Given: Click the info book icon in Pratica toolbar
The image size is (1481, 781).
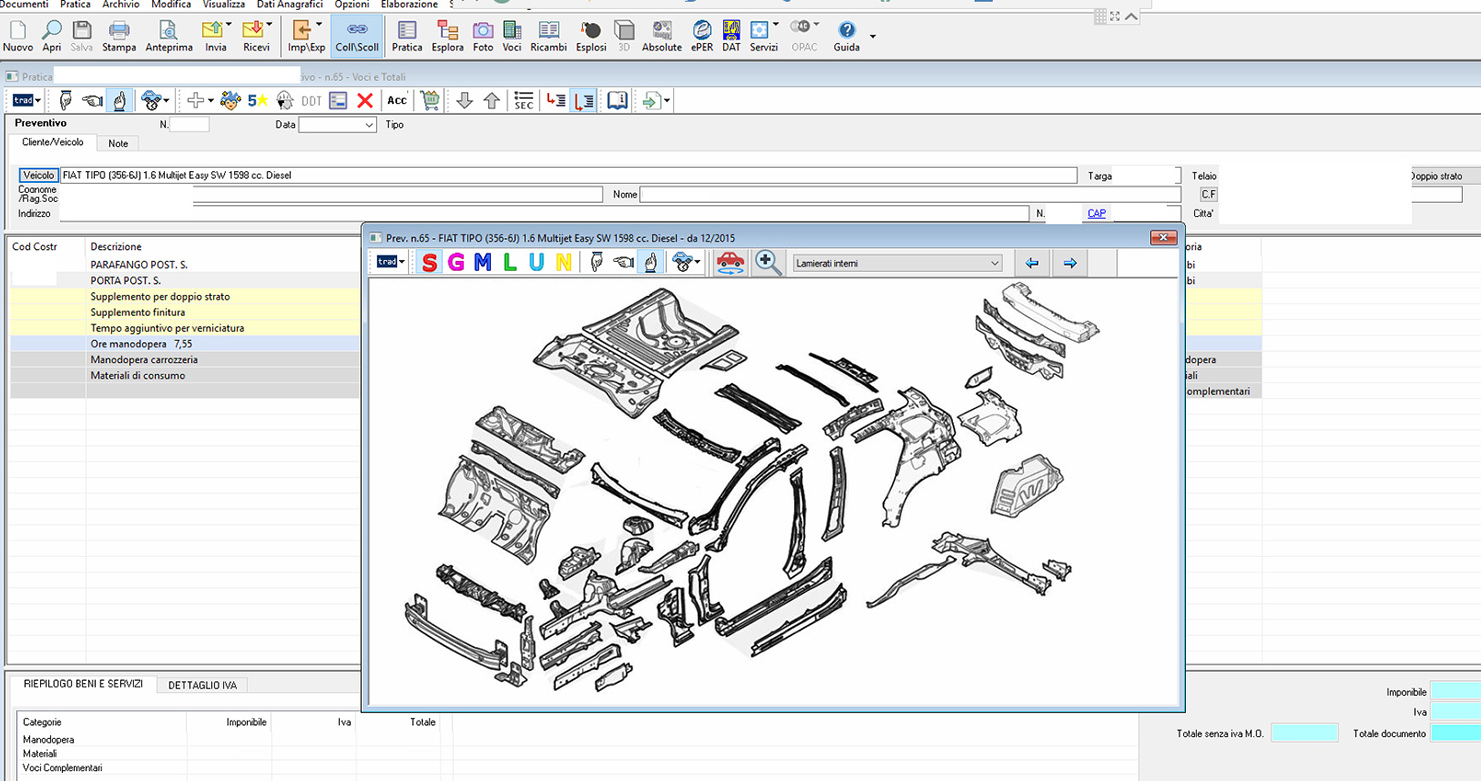Looking at the screenshot, I should (618, 100).
